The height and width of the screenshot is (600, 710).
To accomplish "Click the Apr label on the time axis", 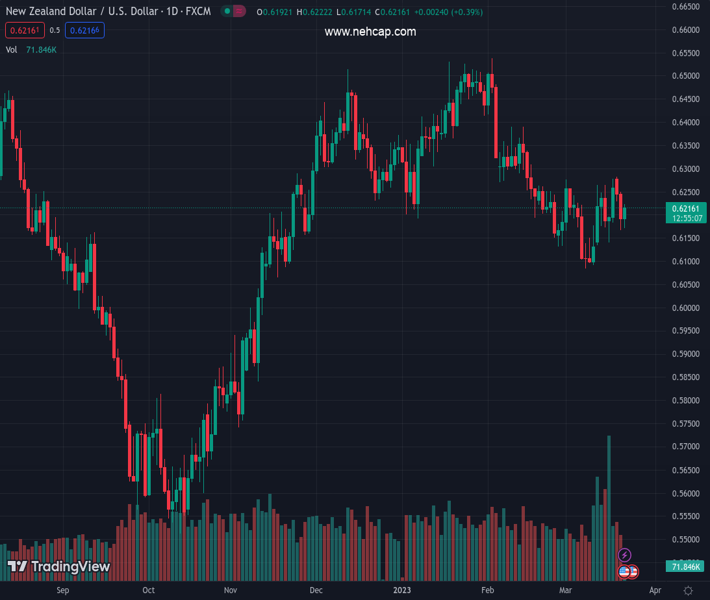I will [653, 590].
